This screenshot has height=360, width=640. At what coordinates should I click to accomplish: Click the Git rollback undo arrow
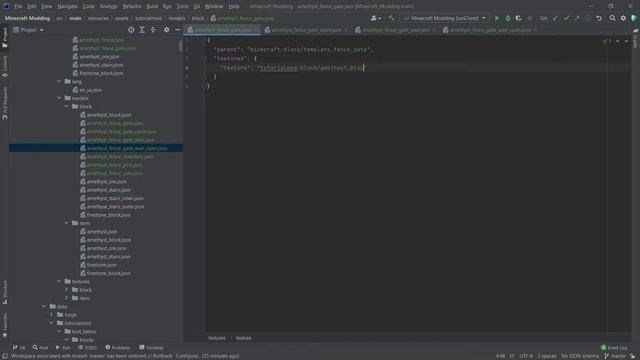[599, 18]
